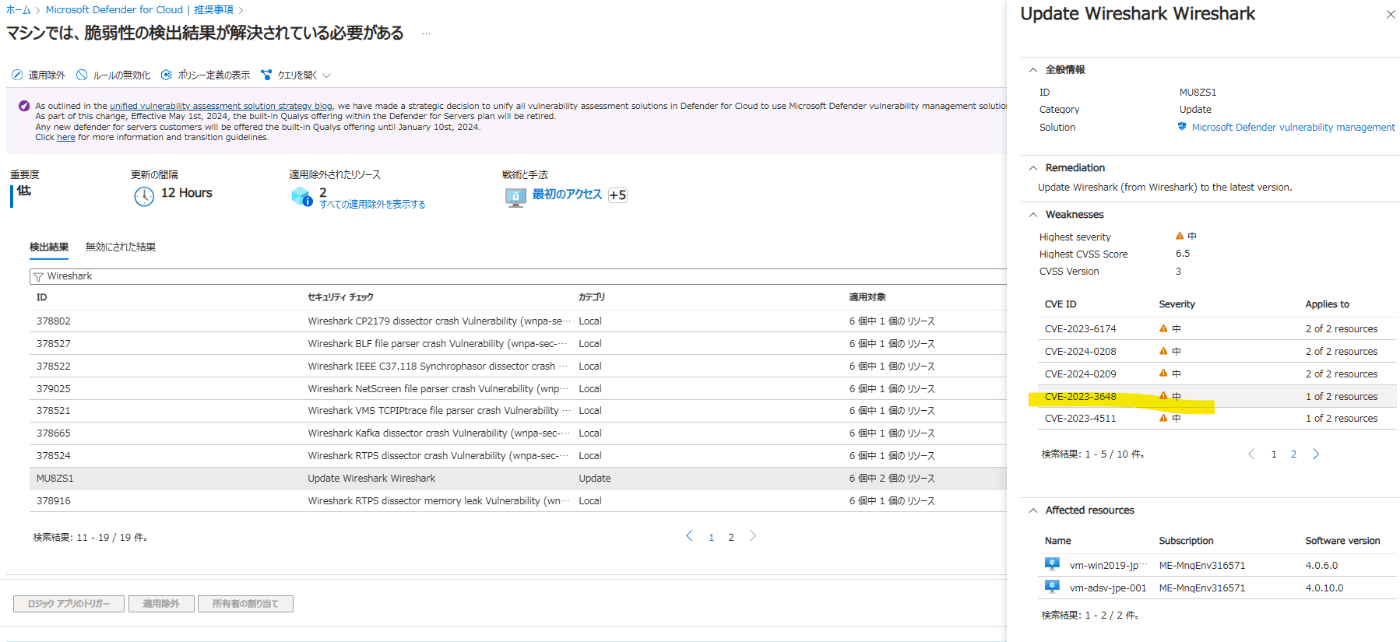
Task: Go to previous page of CVE list
Action: click(x=1251, y=453)
